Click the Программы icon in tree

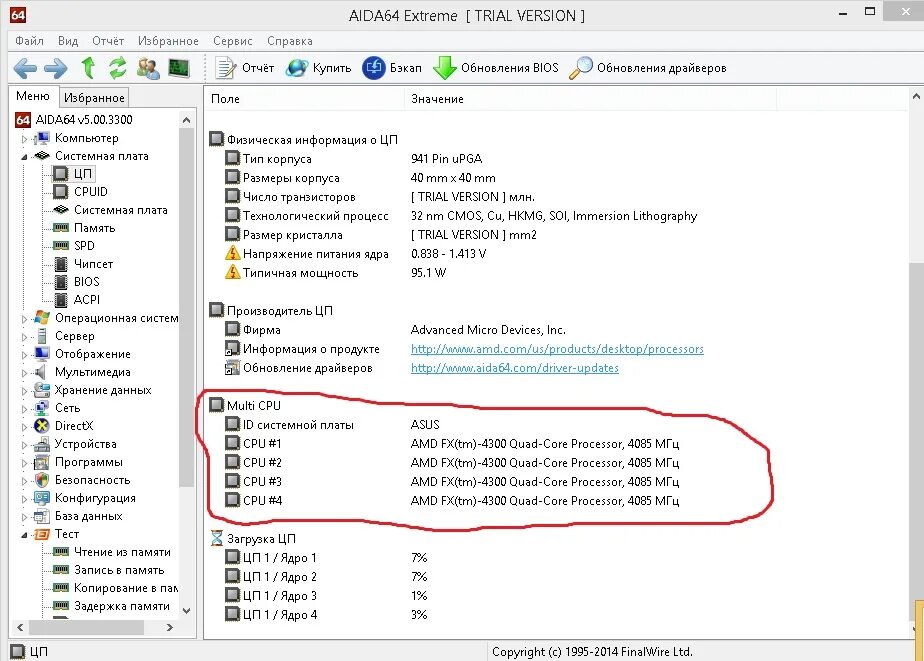coord(42,462)
